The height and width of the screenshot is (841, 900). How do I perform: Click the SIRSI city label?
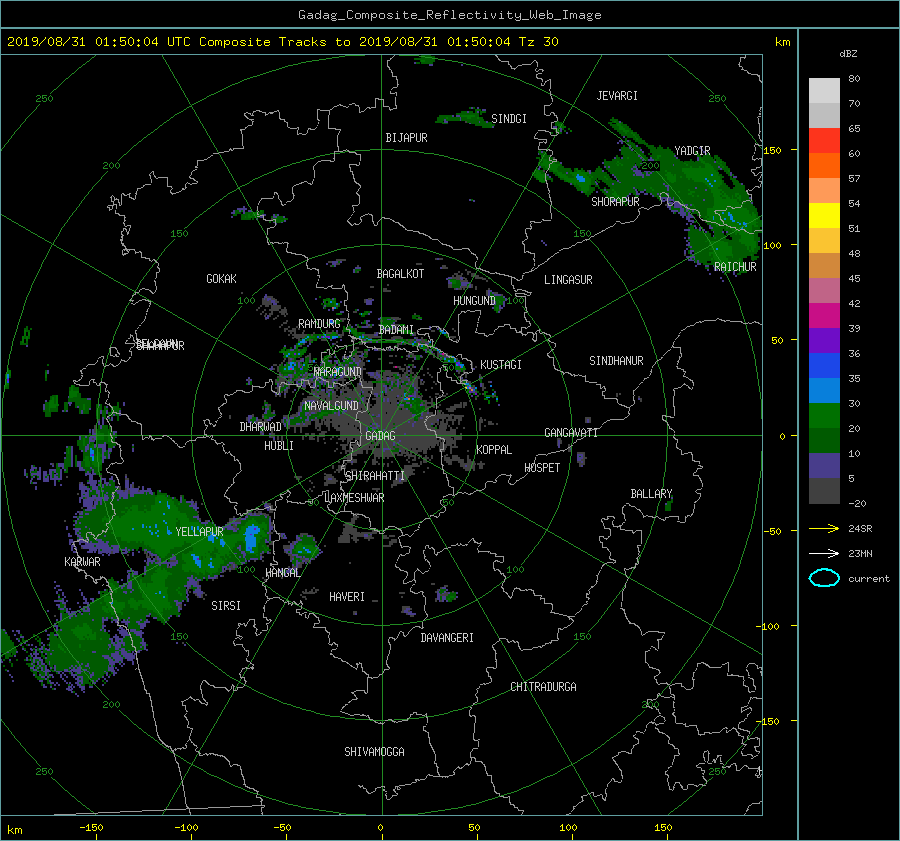(x=226, y=606)
